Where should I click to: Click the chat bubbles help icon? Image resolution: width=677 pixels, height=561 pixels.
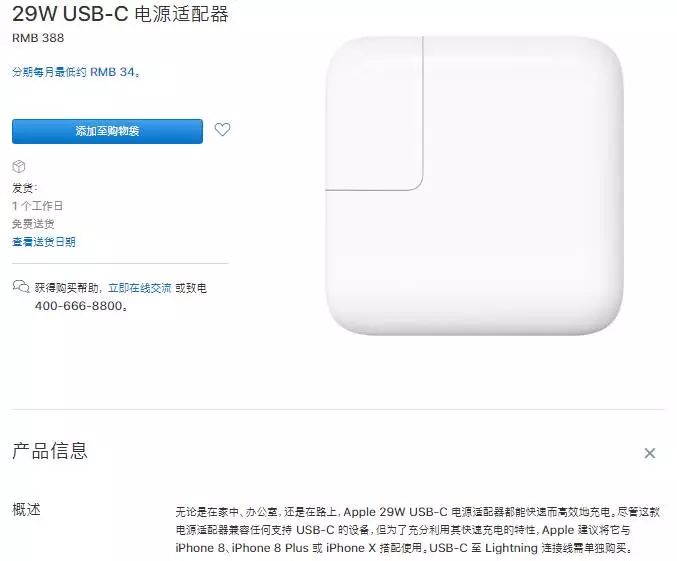tap(21, 286)
